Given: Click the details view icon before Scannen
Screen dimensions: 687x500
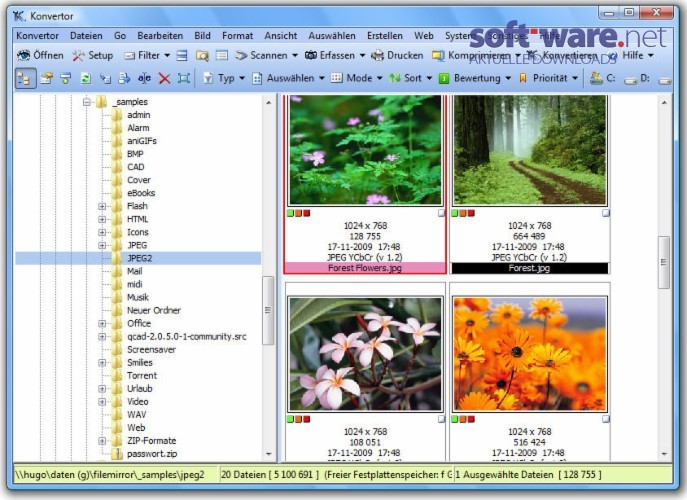Looking at the screenshot, I should click(x=222, y=56).
